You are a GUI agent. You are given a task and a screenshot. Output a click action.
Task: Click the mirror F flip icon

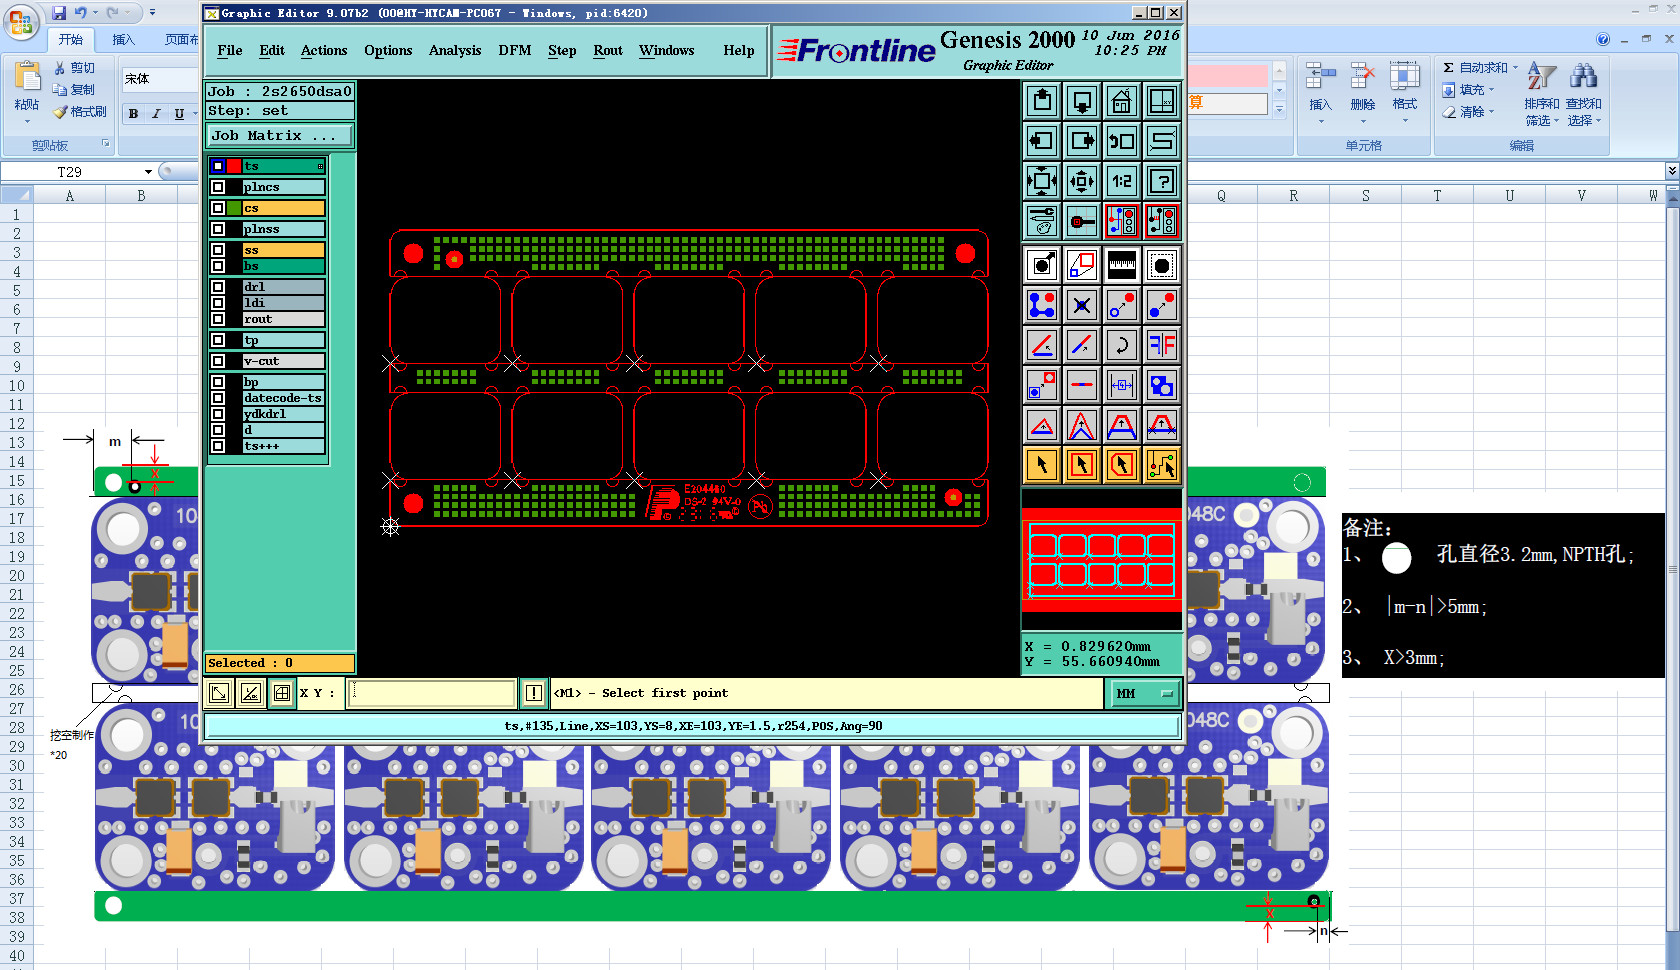(x=1162, y=345)
